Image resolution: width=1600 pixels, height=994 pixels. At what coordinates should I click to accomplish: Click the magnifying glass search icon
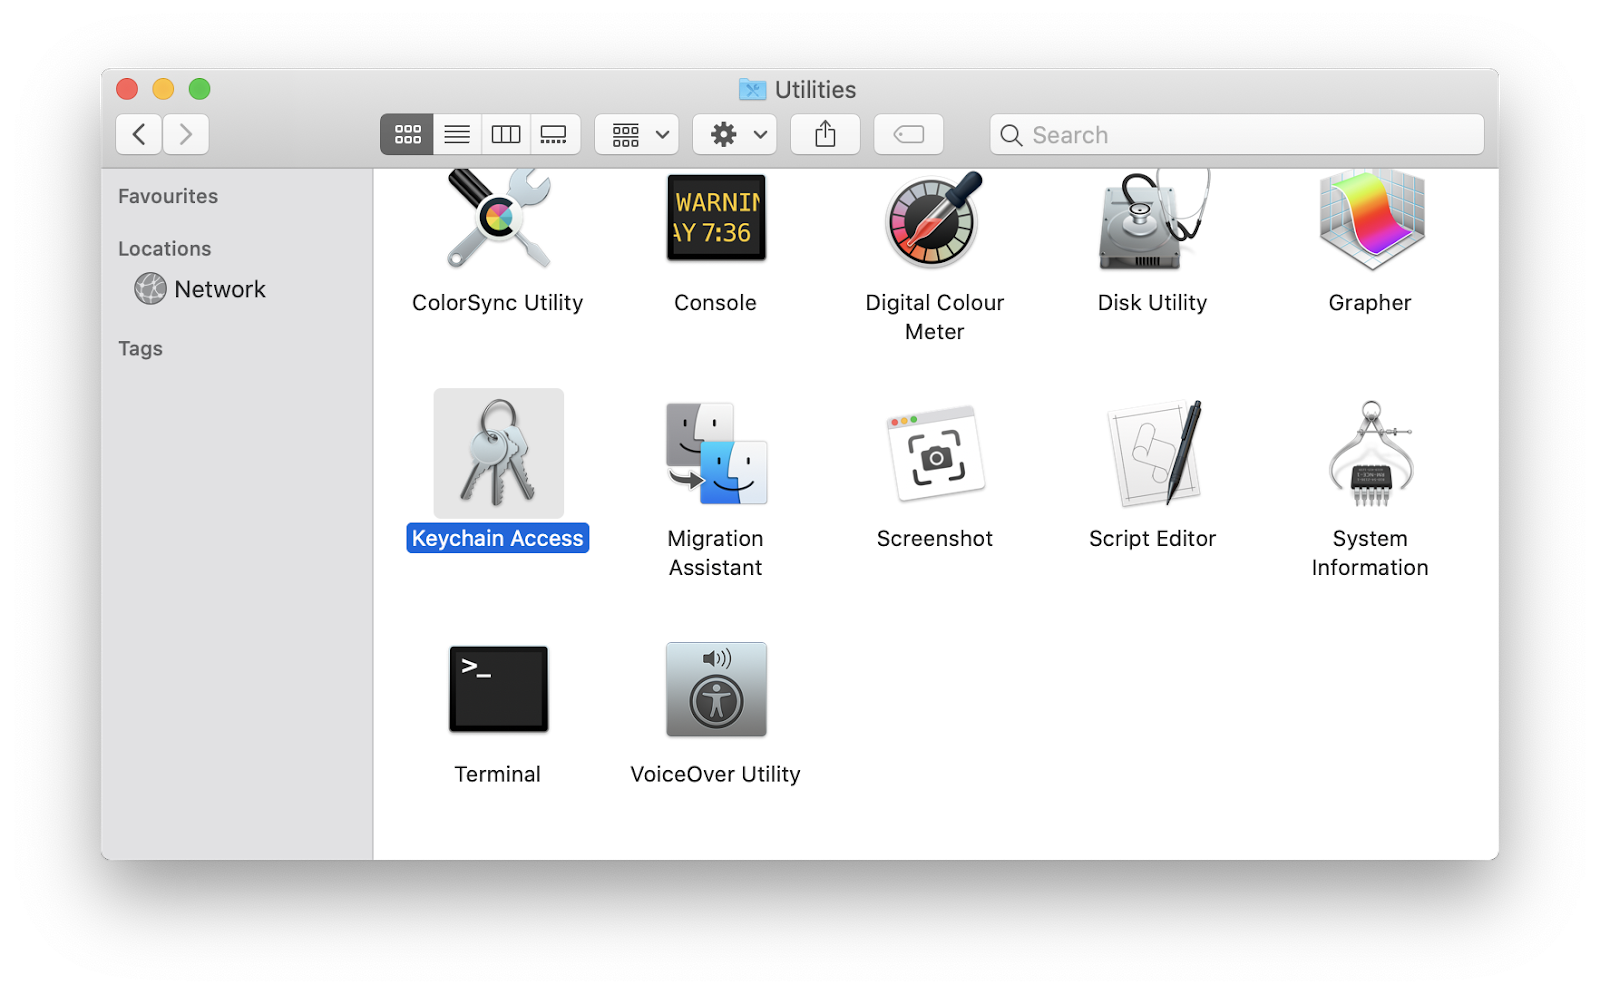pos(1011,135)
